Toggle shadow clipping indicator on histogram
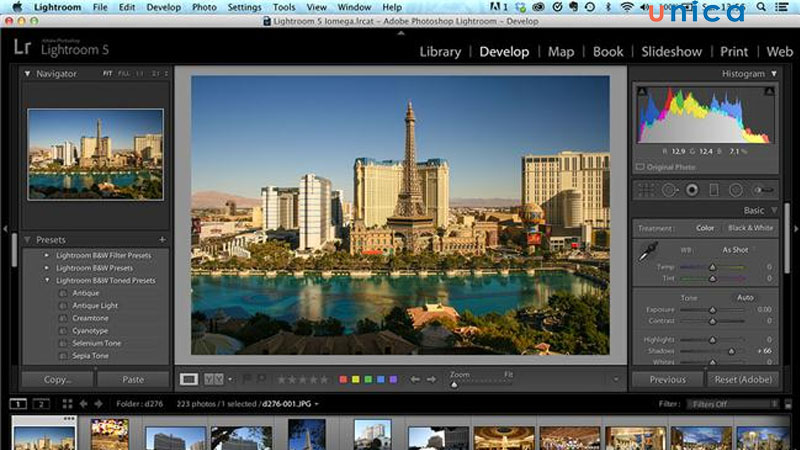 [x=642, y=91]
